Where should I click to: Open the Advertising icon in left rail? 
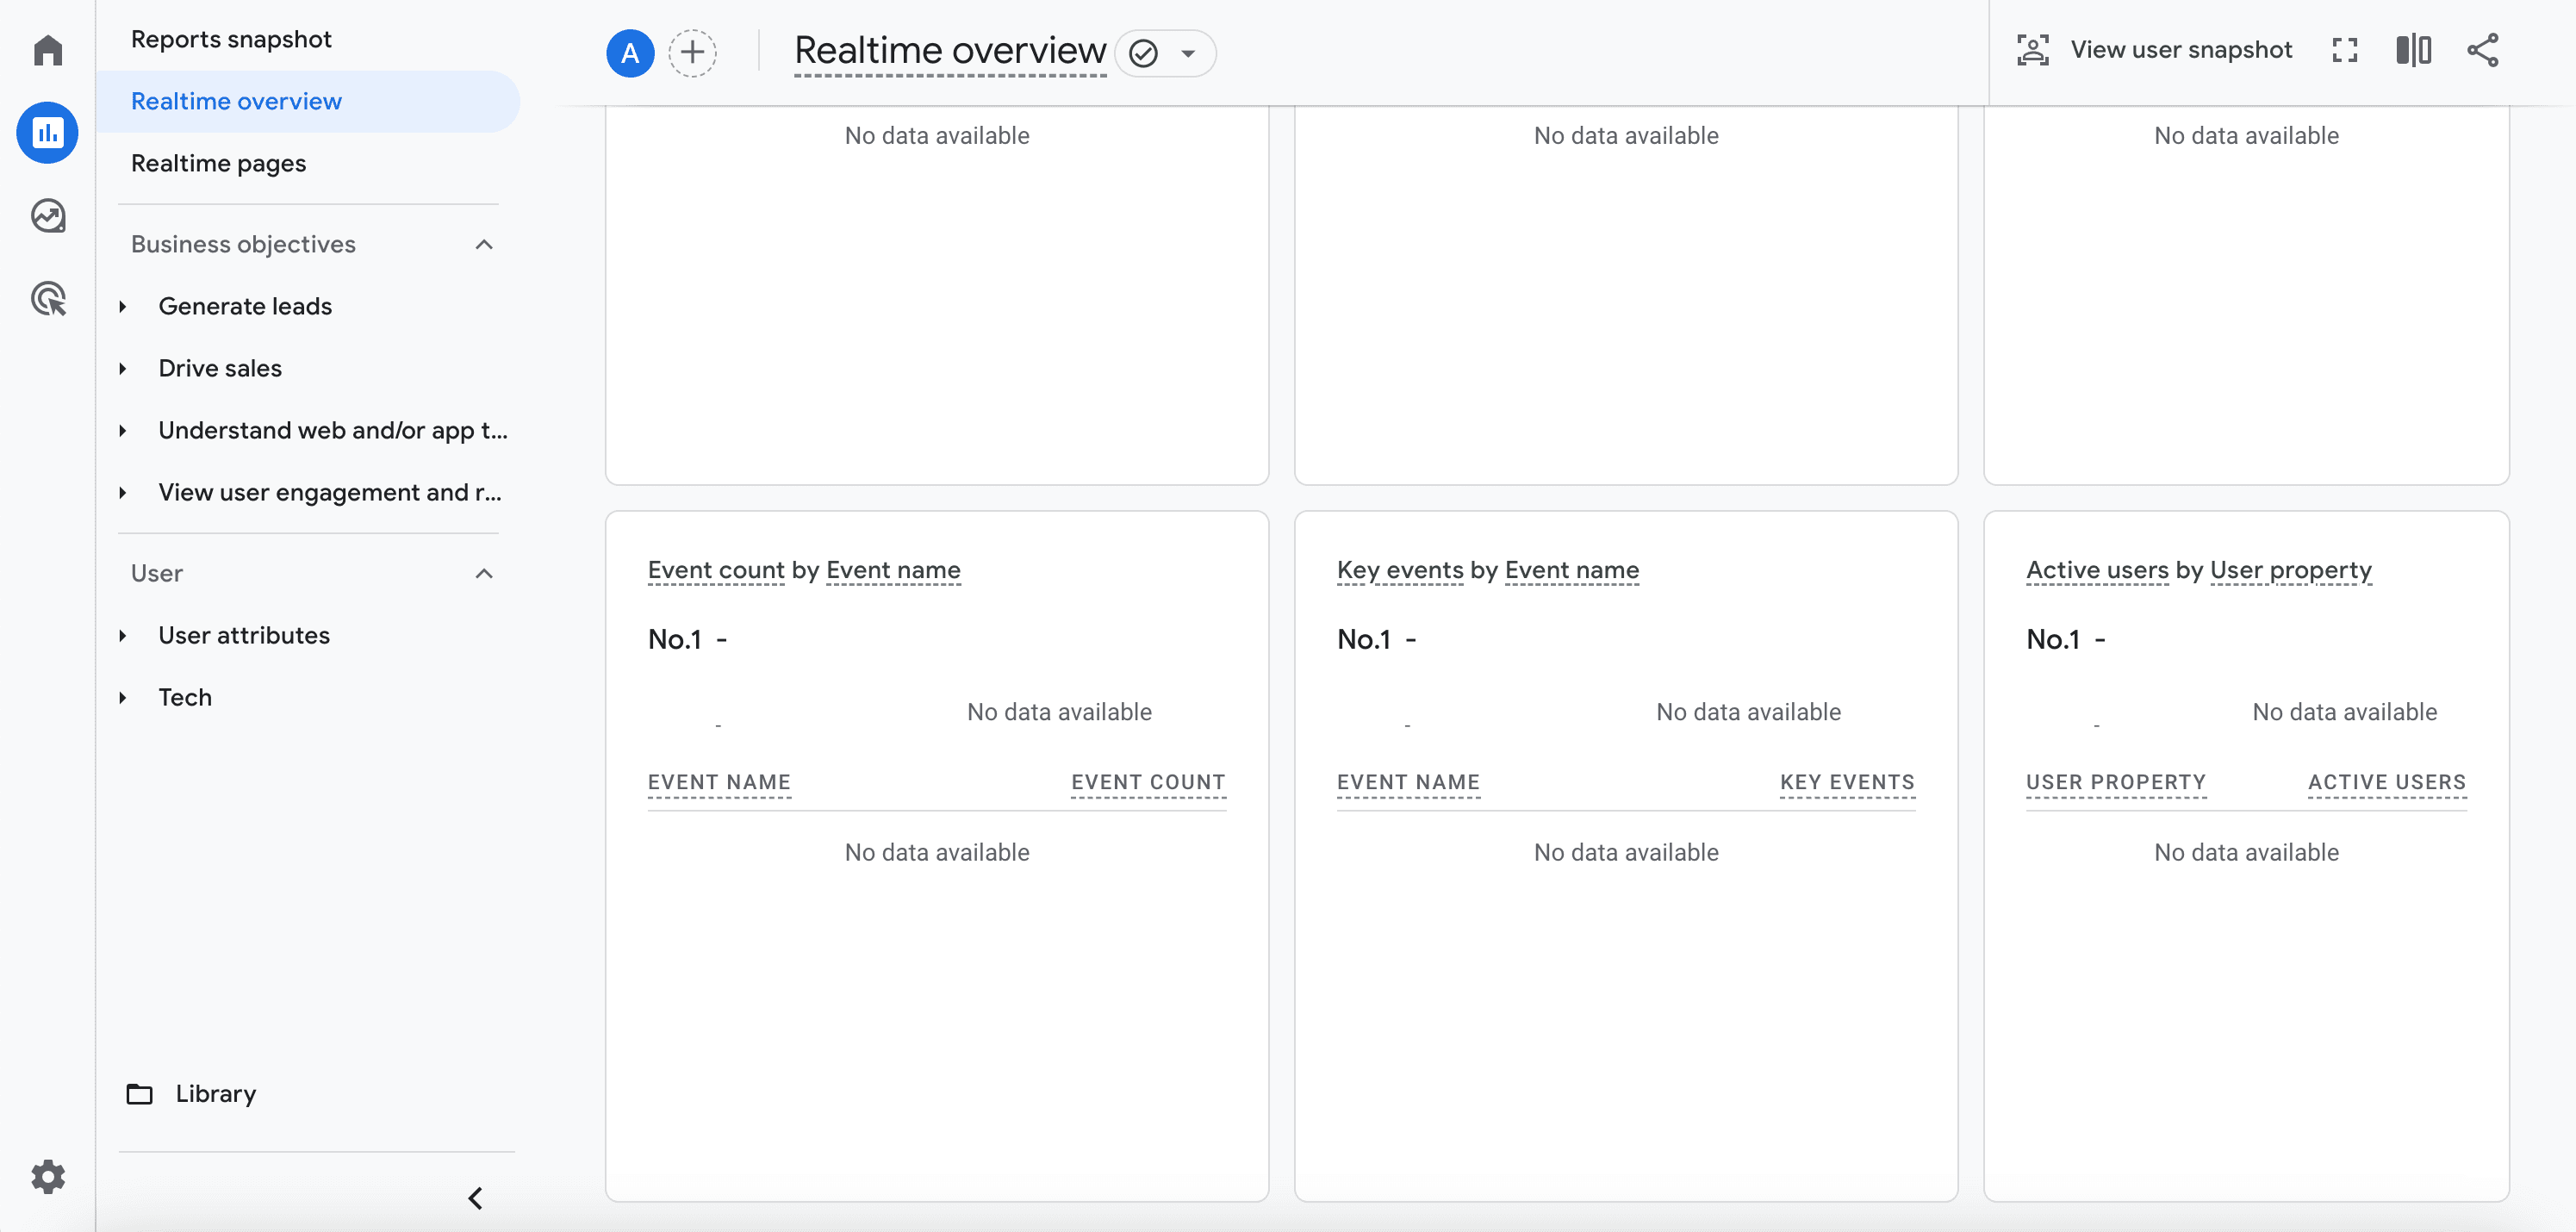point(48,298)
